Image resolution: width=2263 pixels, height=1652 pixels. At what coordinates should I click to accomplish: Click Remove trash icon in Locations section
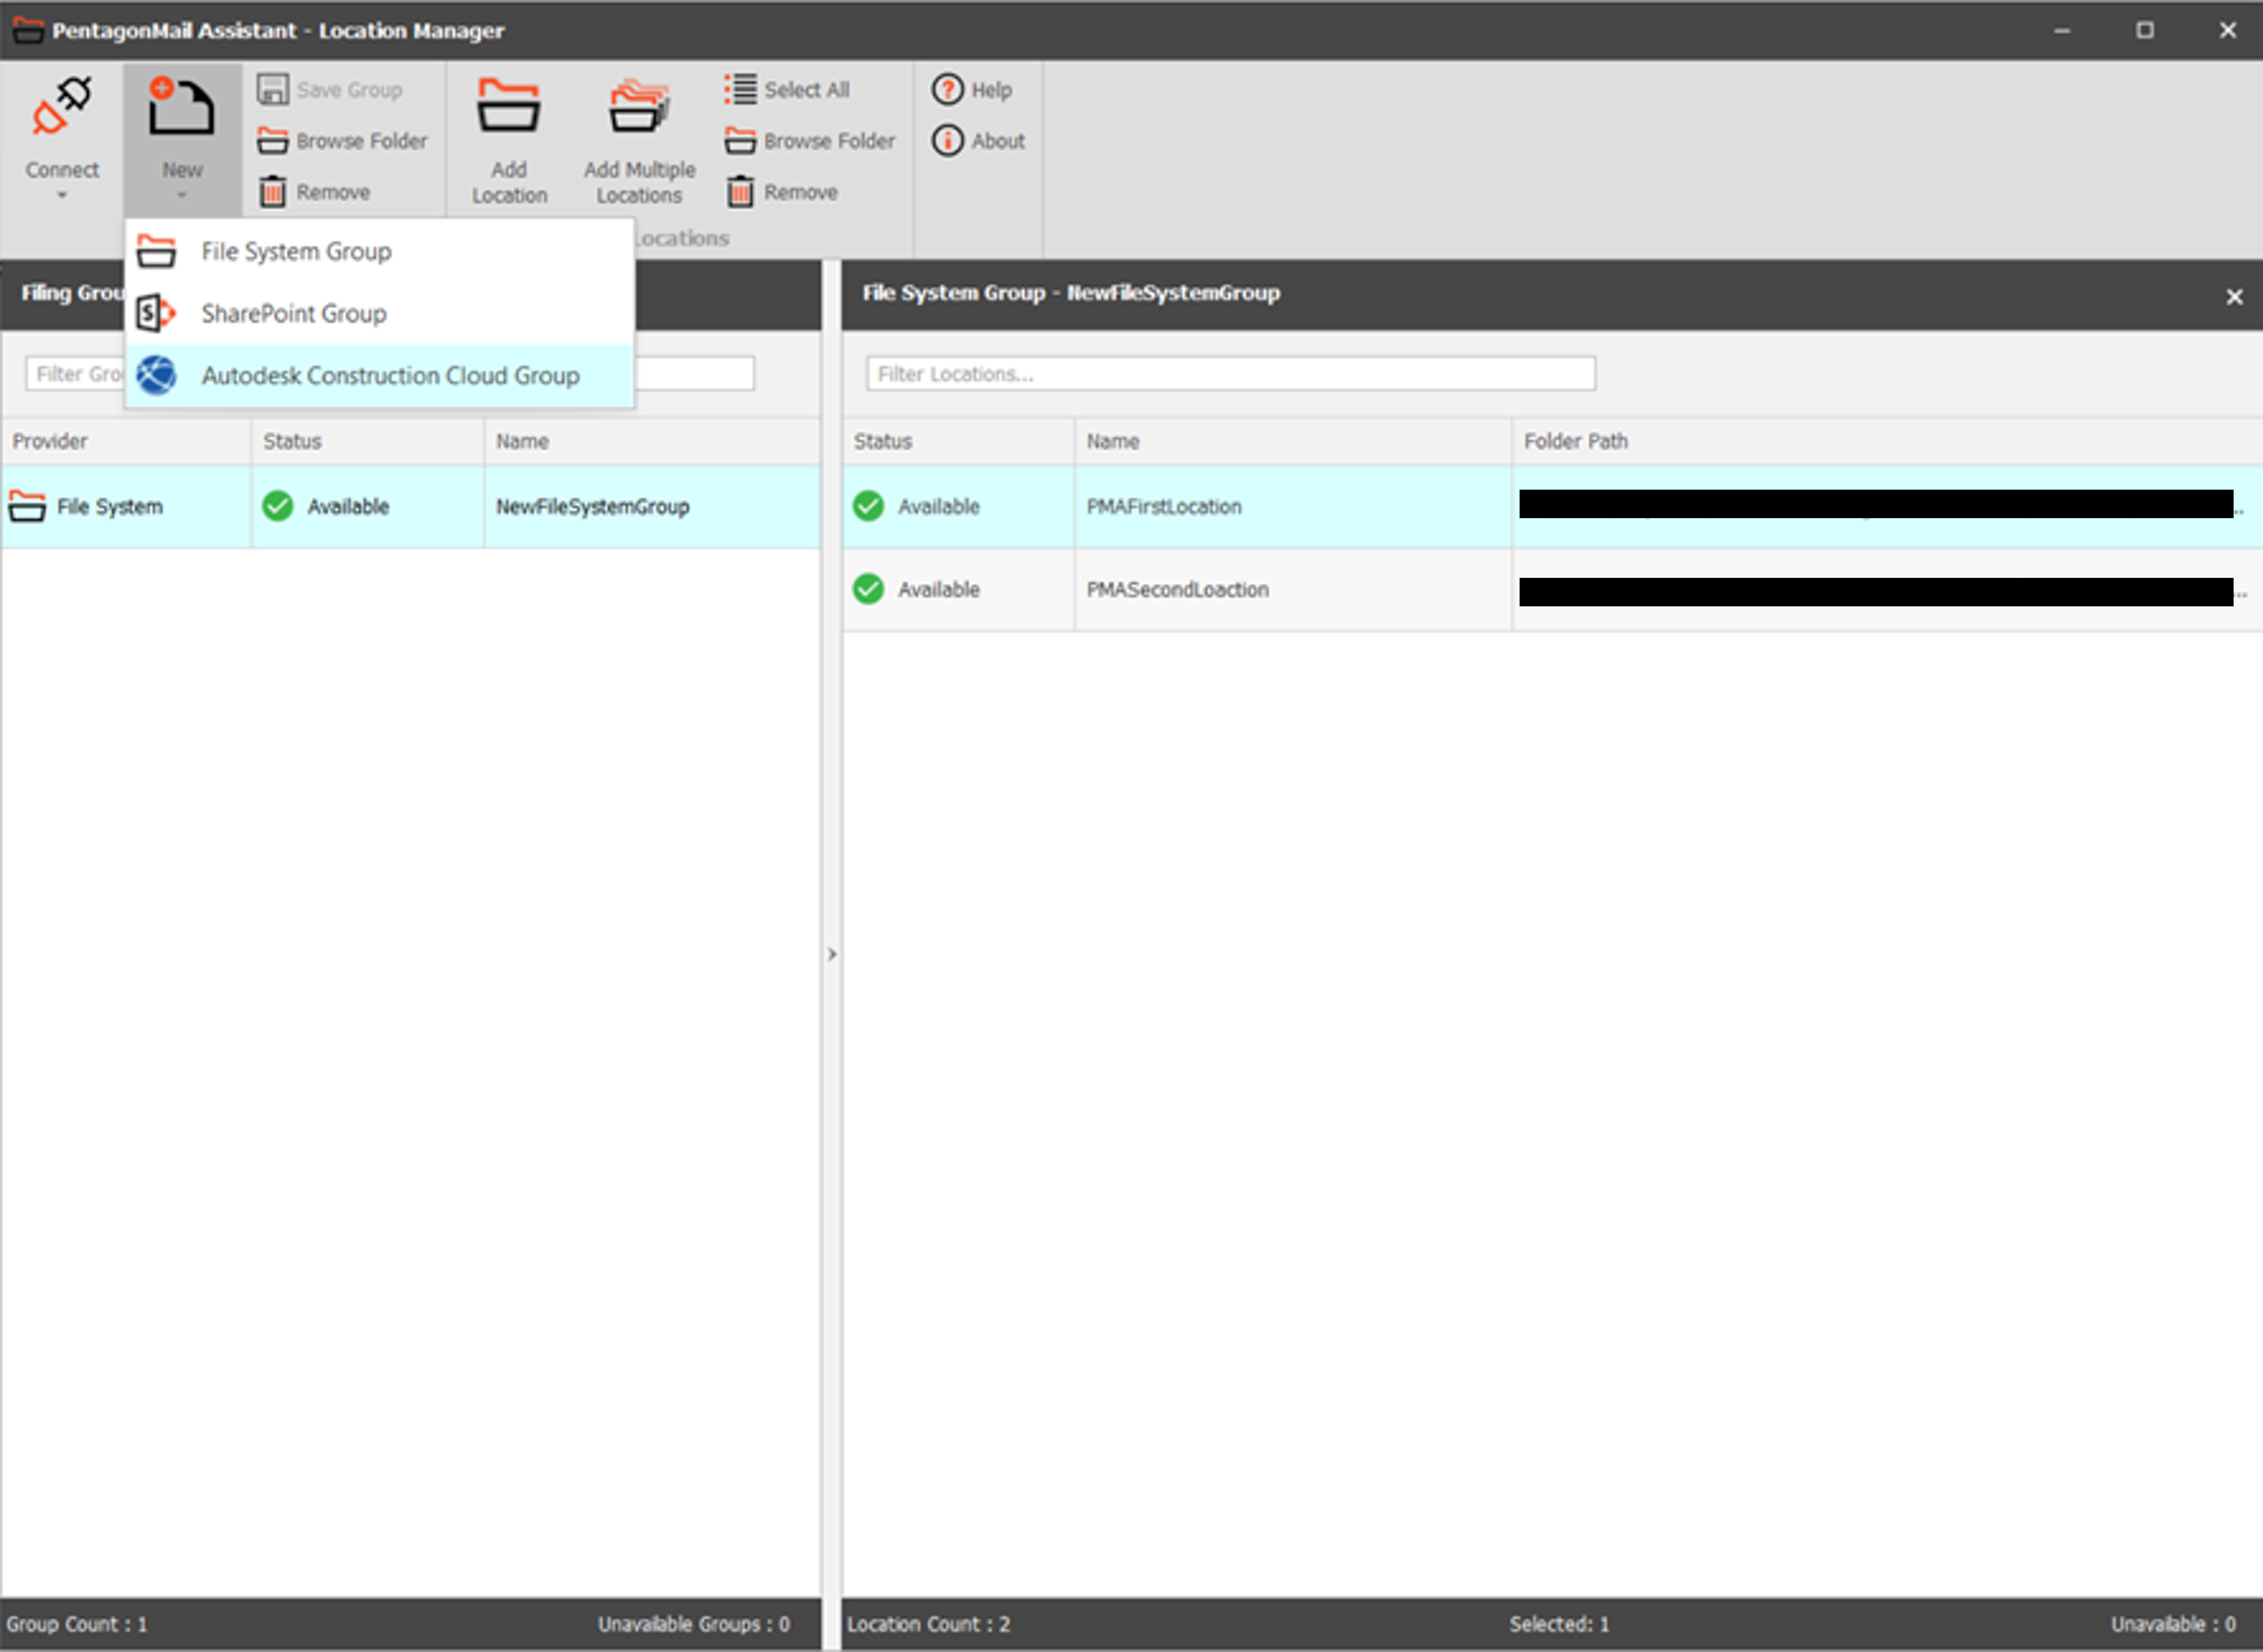point(740,192)
